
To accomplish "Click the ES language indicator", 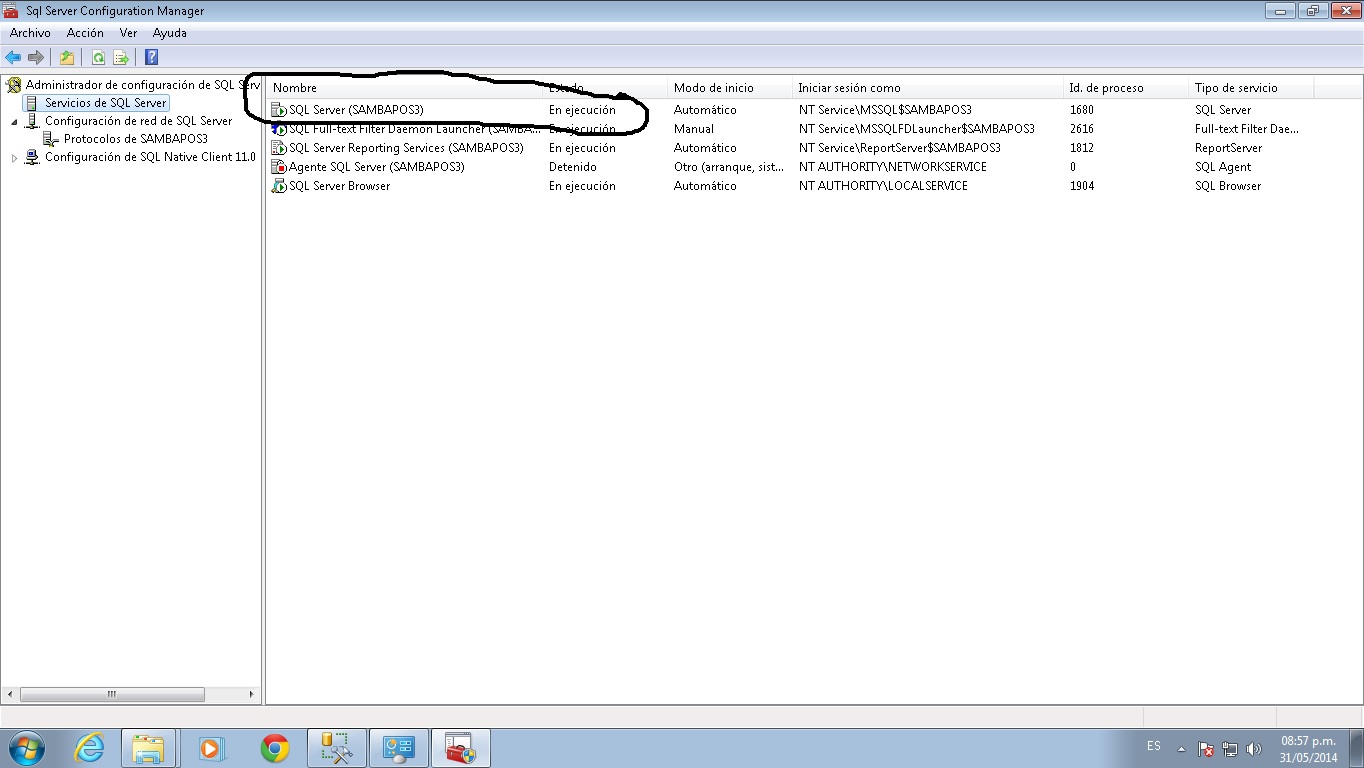I will tap(1154, 747).
